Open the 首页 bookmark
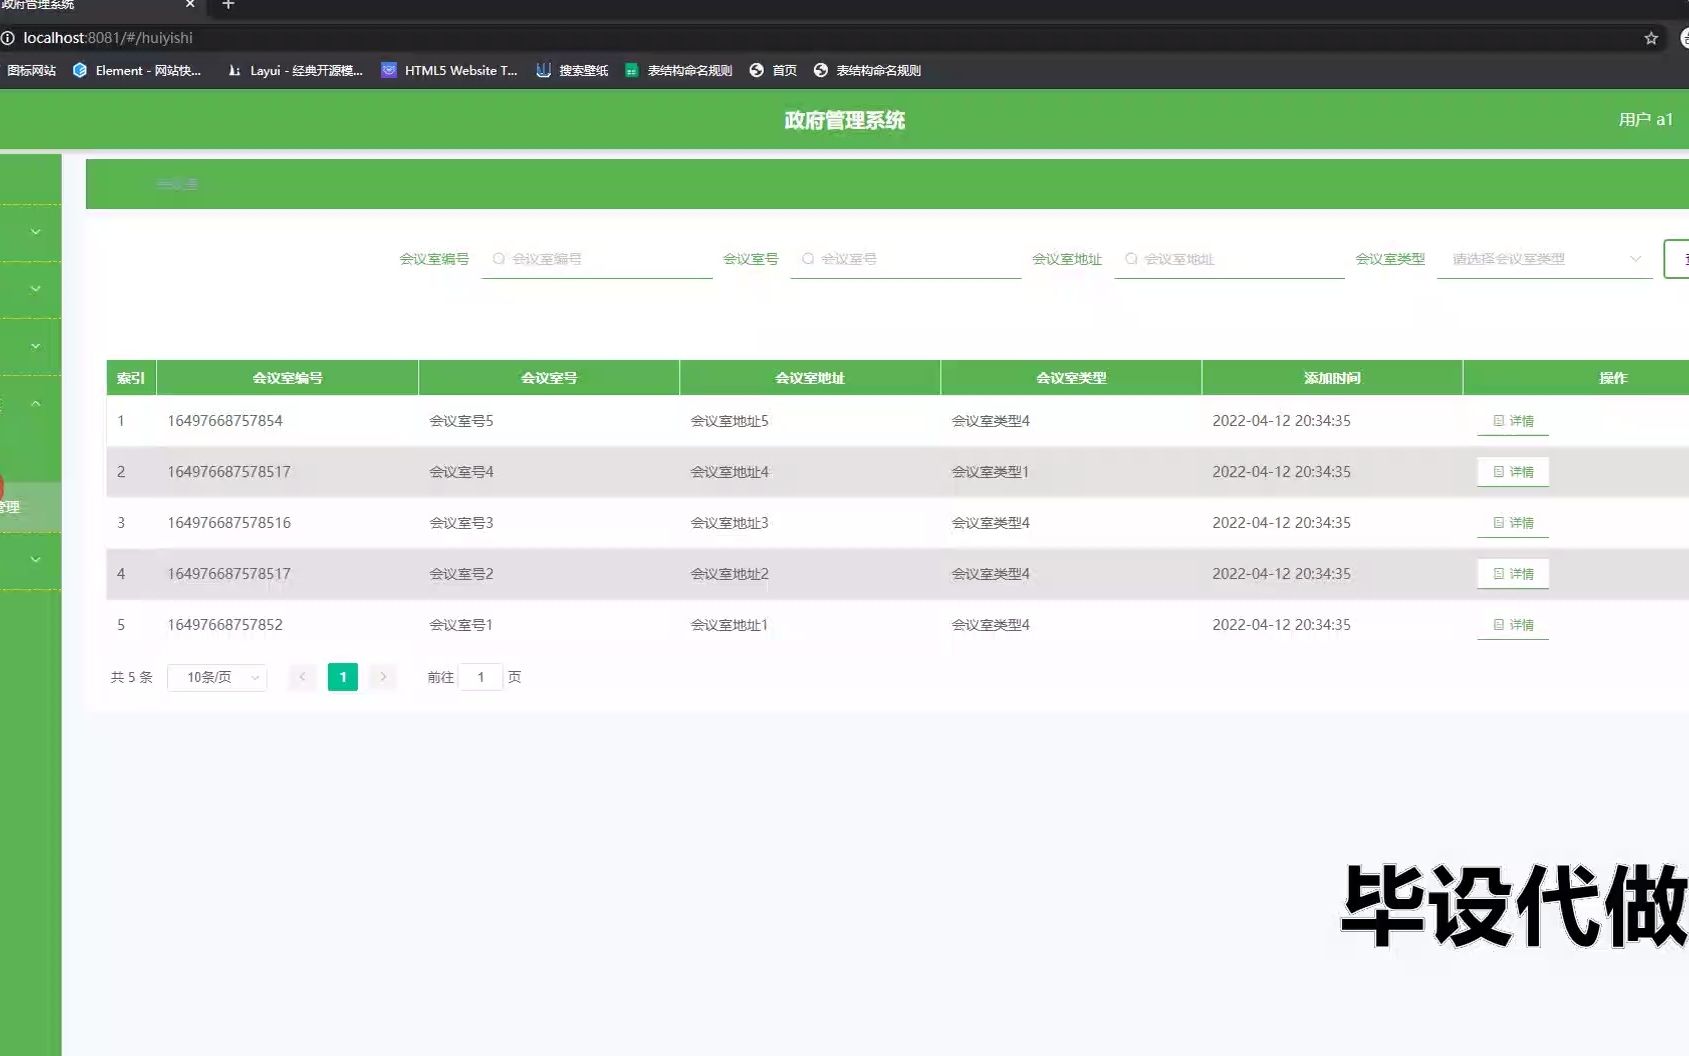The width and height of the screenshot is (1689, 1056). tap(772, 70)
